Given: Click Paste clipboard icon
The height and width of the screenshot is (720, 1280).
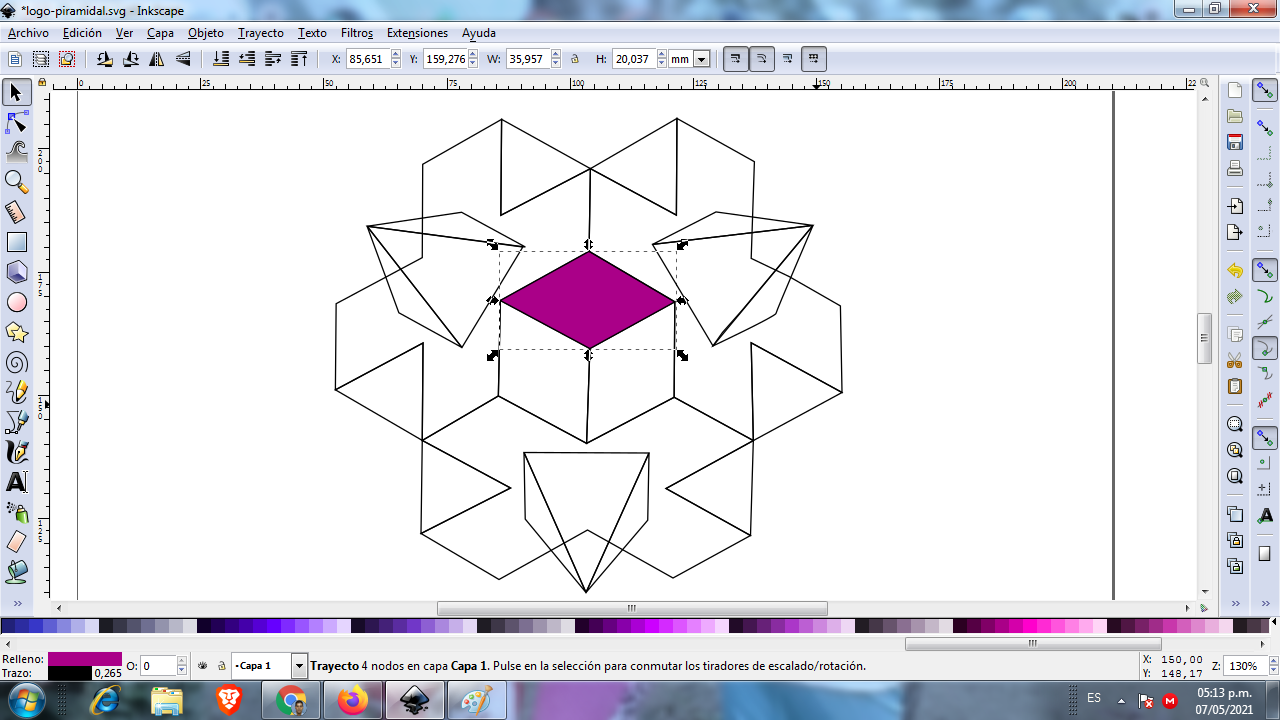Looking at the screenshot, I should coord(1235,386).
